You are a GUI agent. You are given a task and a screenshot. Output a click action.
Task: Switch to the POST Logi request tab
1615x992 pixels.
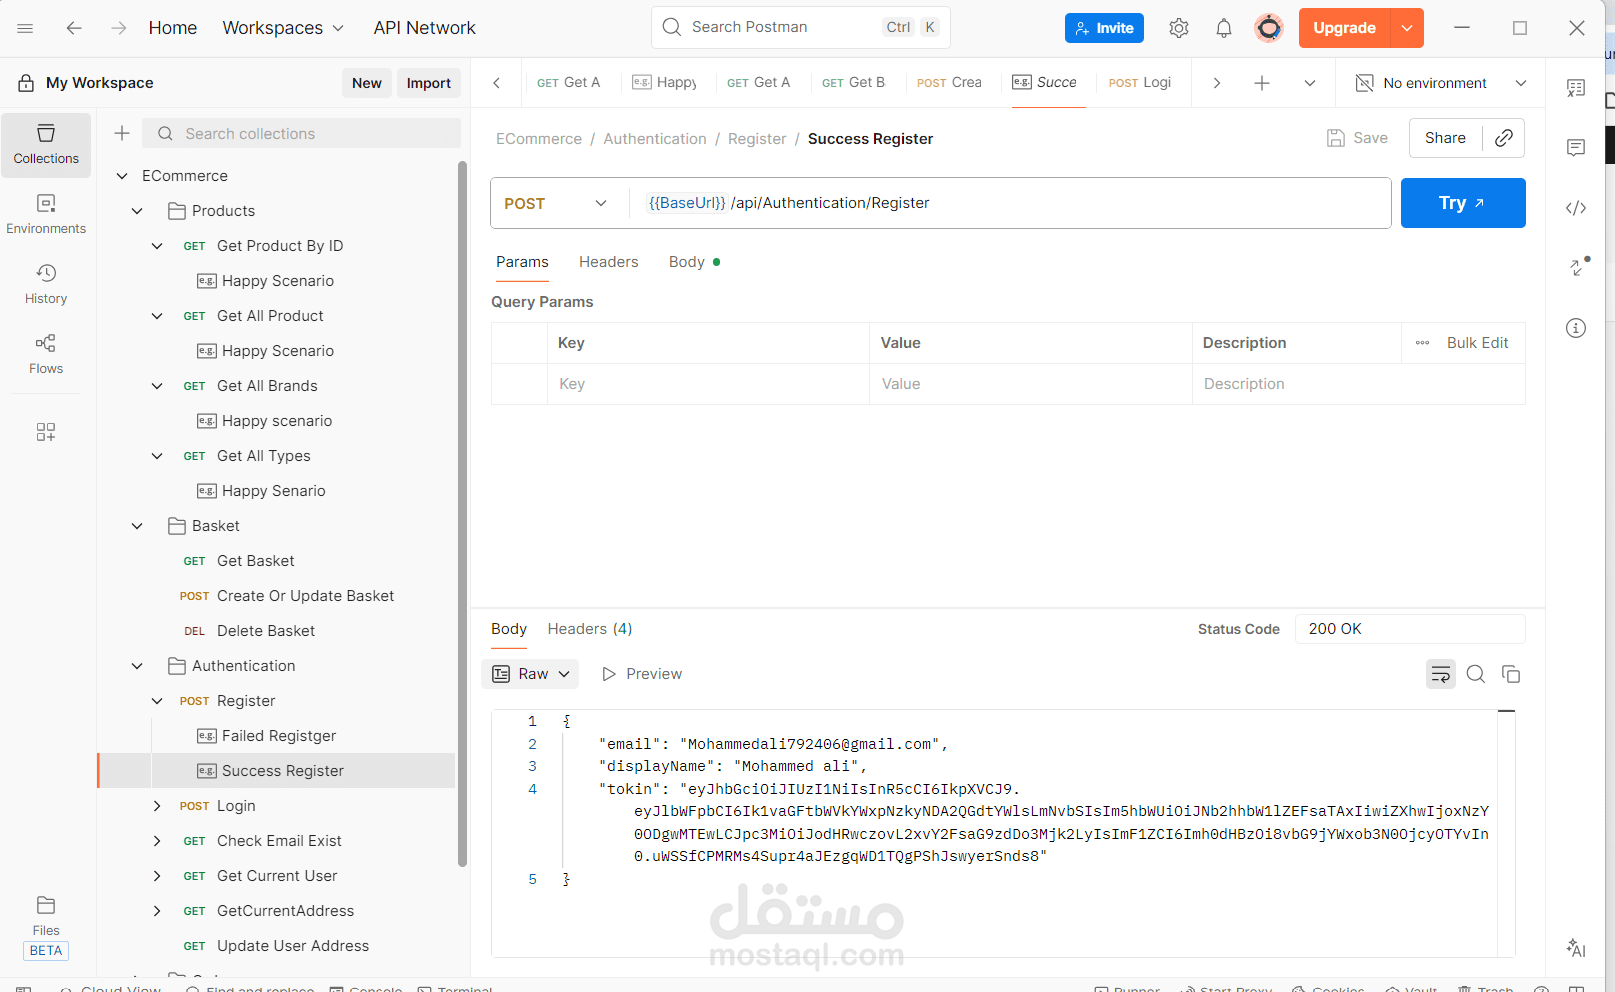[1140, 83]
